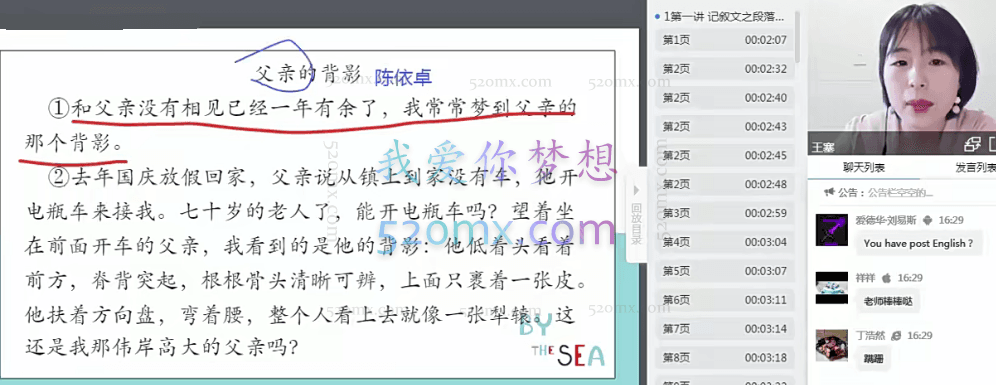Switch to the 聊天列表 tab
996x385 pixels.
click(x=863, y=168)
